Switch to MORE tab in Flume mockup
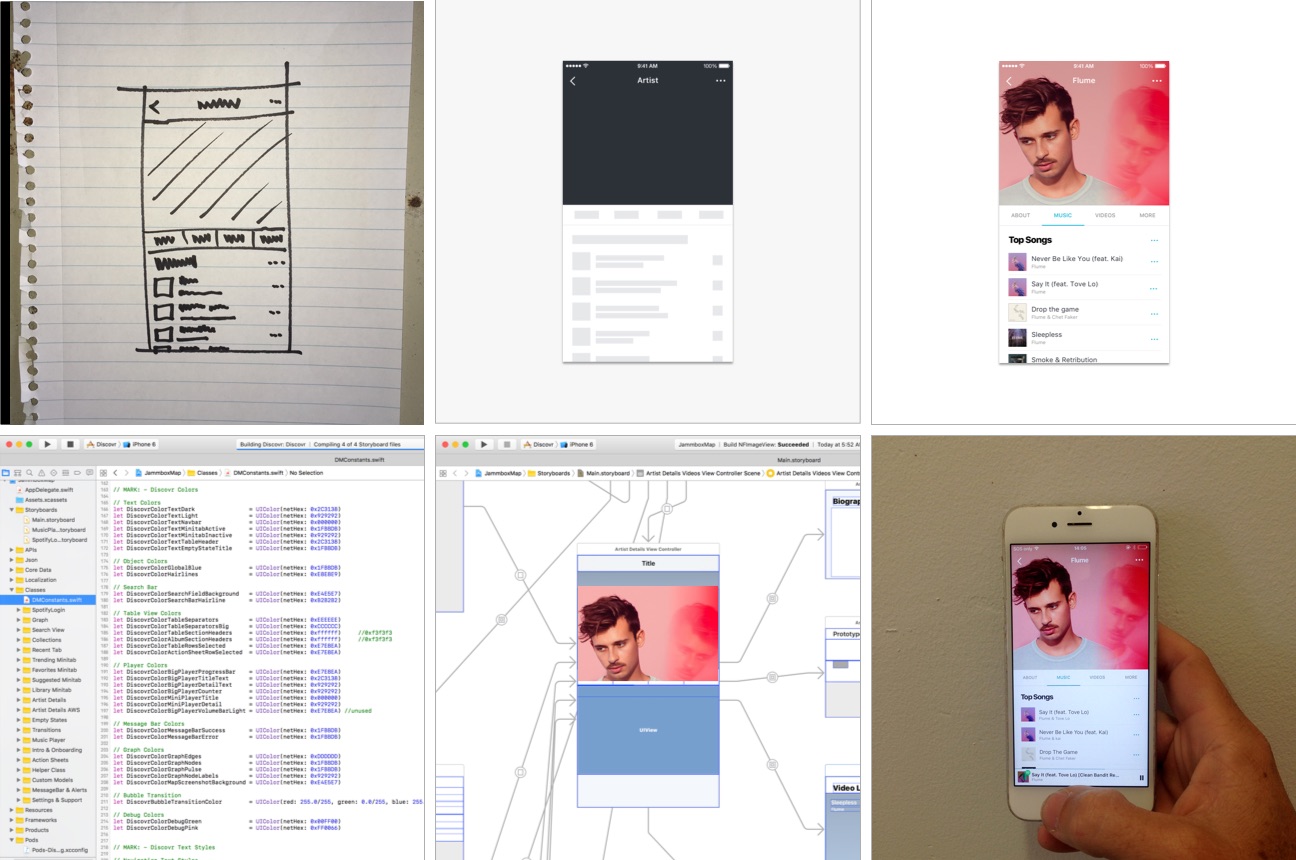This screenshot has width=1296, height=860. 1147,215
